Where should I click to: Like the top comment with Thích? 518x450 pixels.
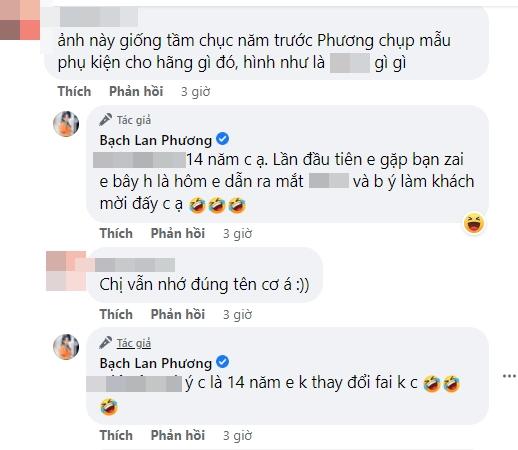click(x=74, y=91)
